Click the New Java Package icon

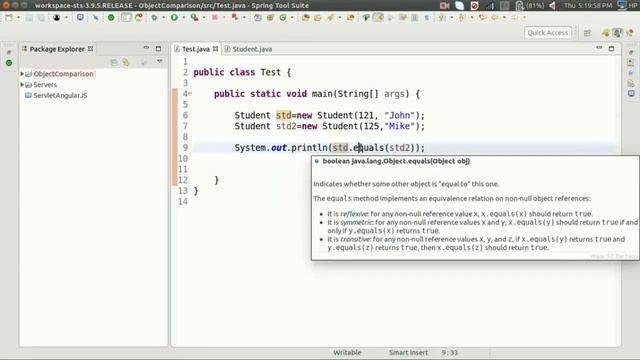coord(270,18)
